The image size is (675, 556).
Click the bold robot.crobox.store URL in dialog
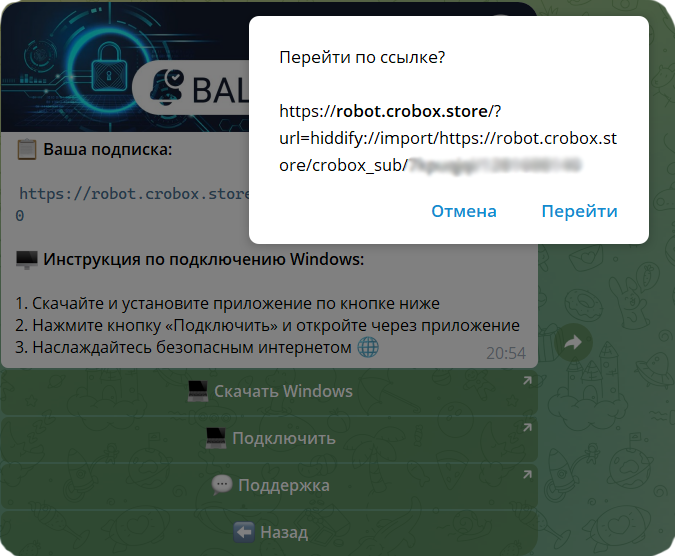pos(411,111)
